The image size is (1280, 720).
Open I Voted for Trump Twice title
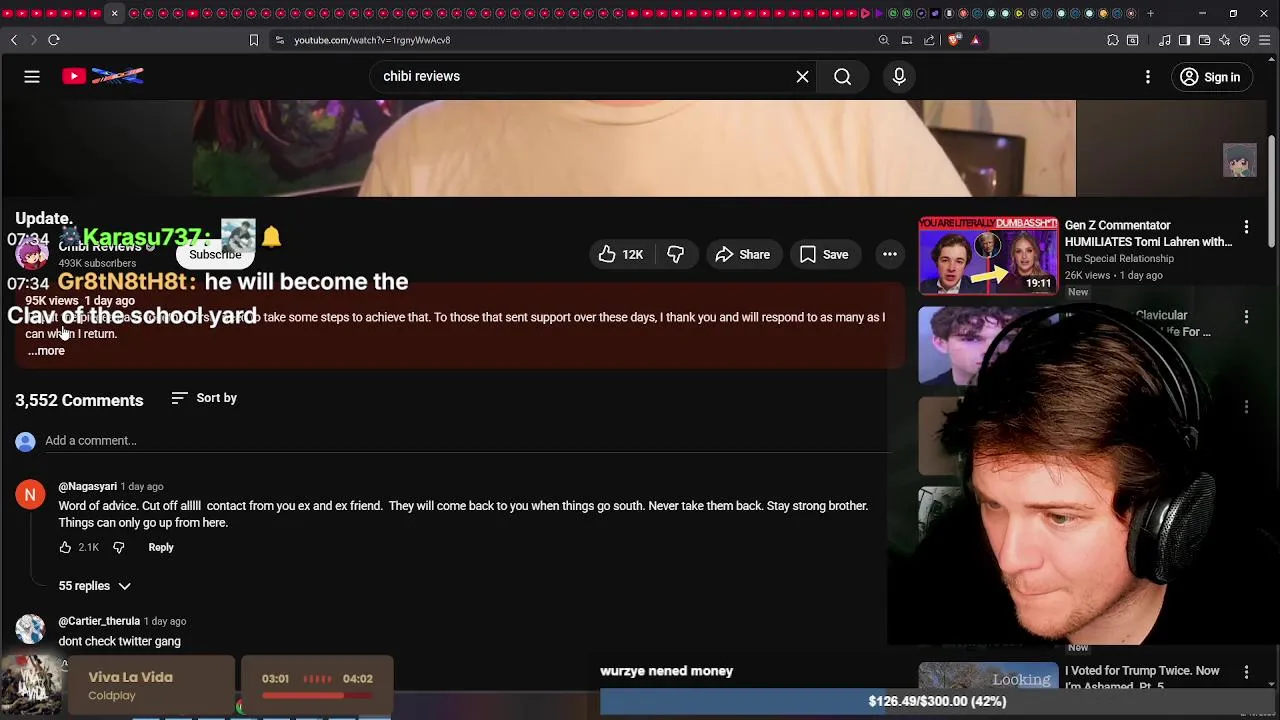1142,678
